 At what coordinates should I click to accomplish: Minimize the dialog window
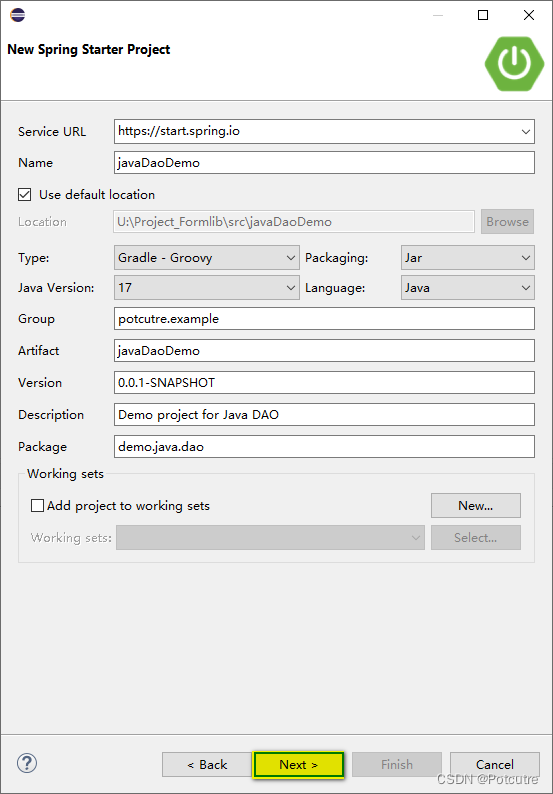pos(438,15)
